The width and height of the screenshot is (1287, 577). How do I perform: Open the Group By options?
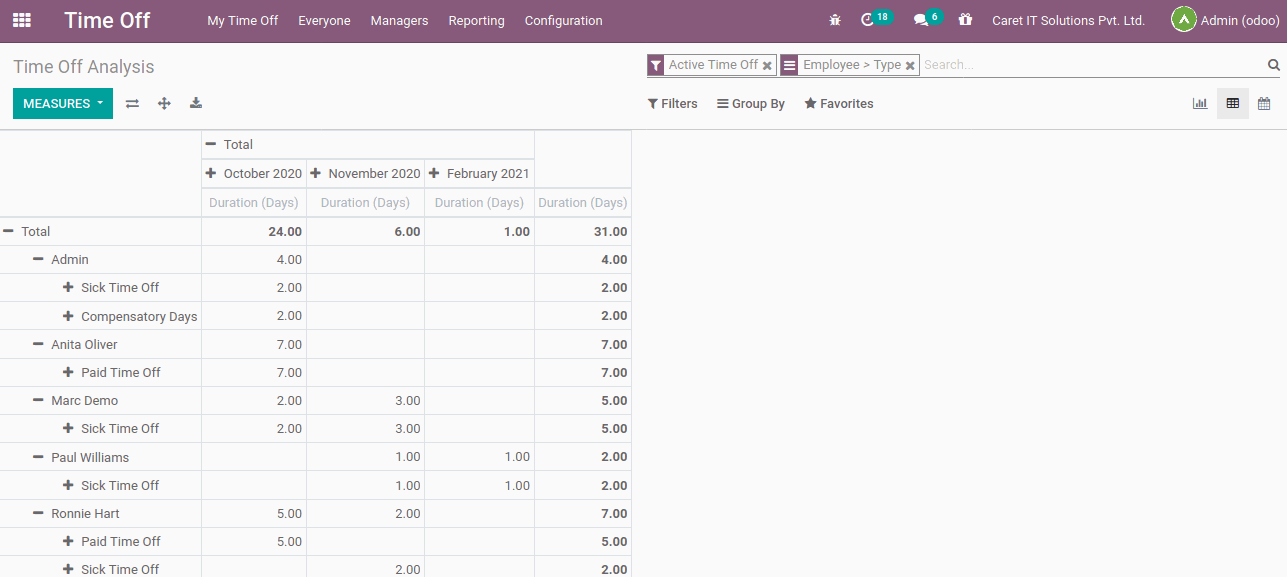click(751, 103)
